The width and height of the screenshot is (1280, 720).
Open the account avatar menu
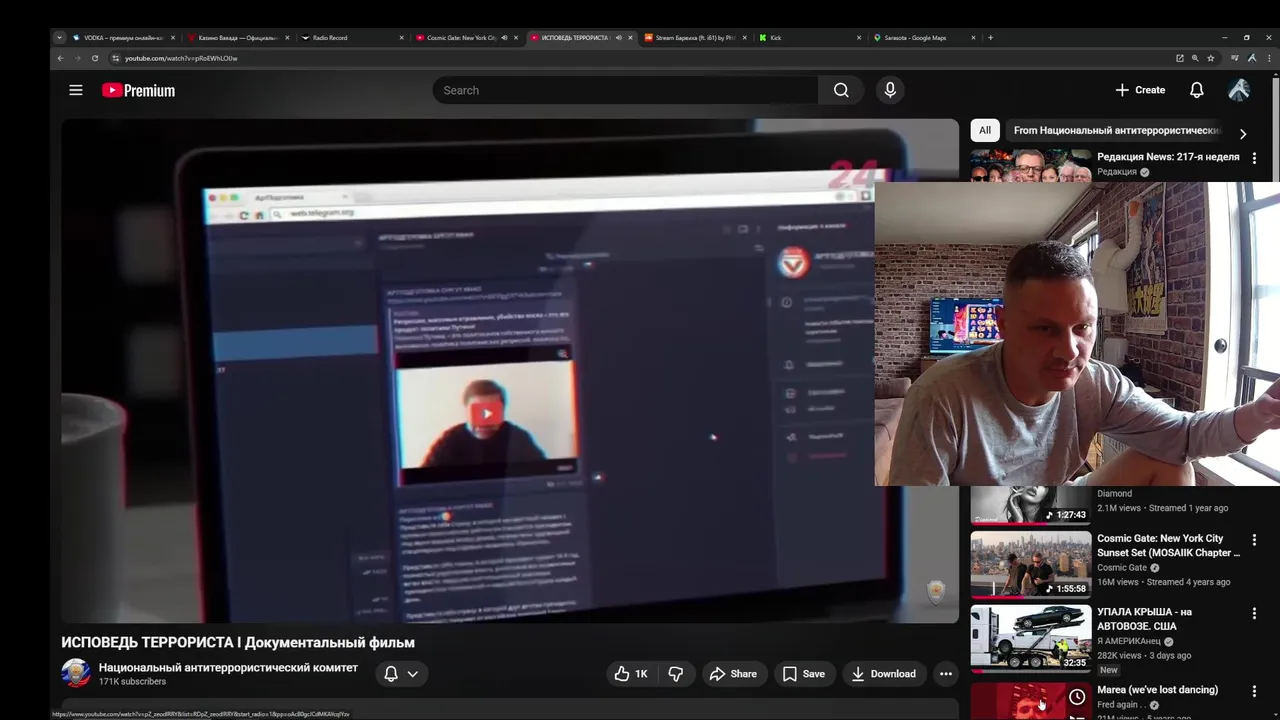[x=1239, y=90]
